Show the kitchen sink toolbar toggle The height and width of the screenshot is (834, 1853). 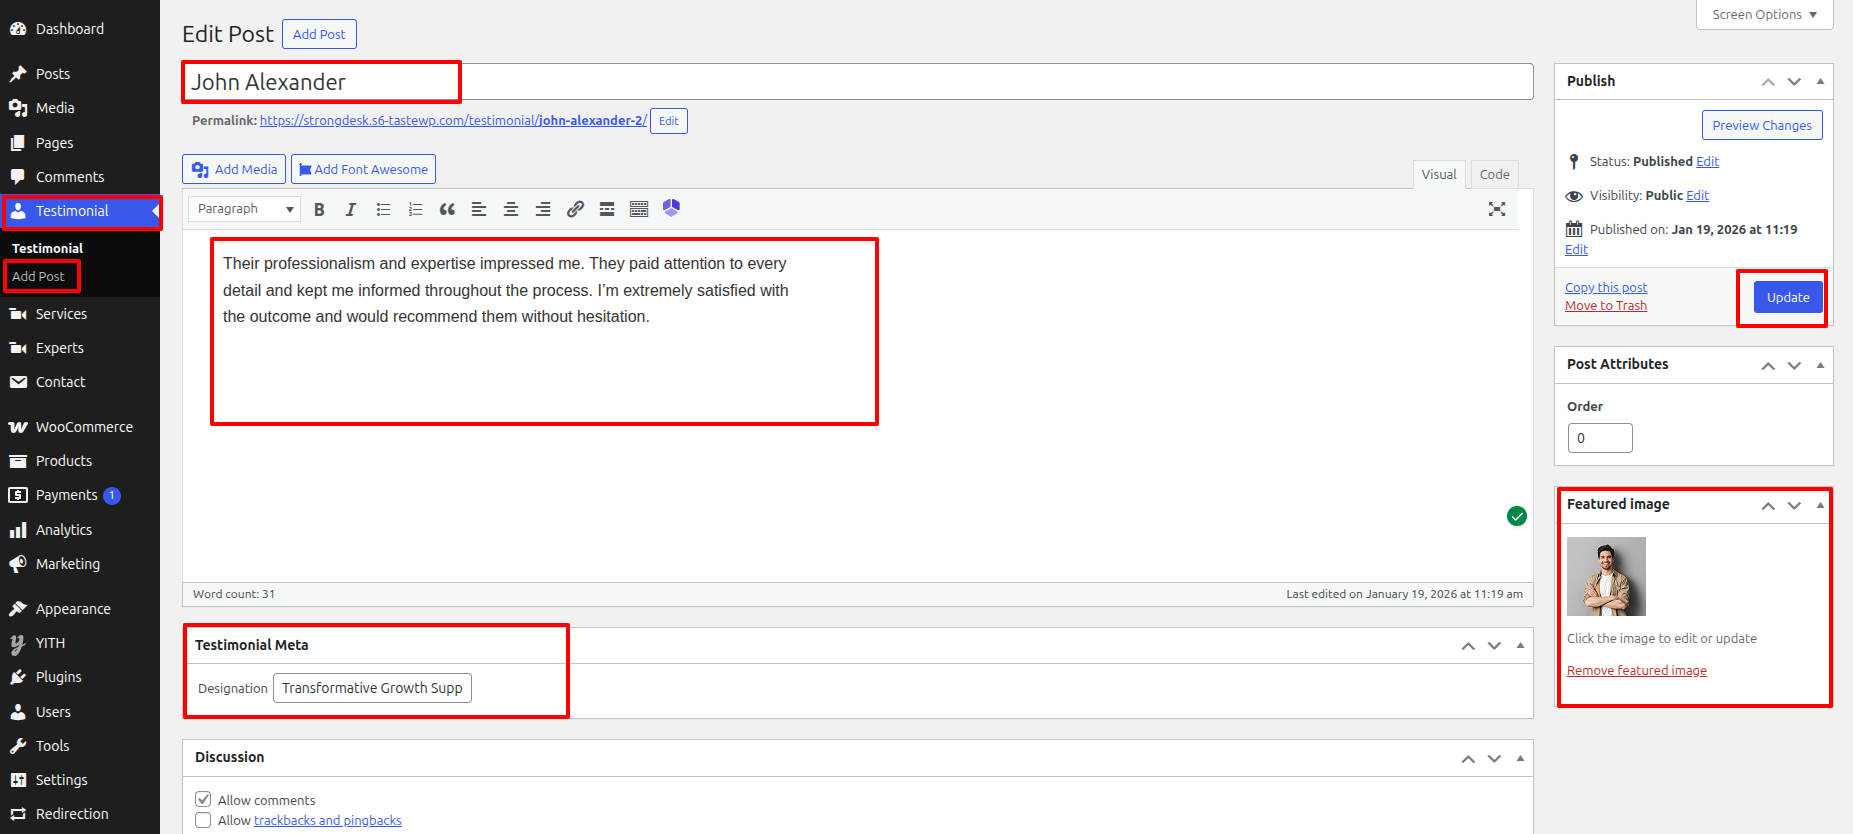coord(639,209)
